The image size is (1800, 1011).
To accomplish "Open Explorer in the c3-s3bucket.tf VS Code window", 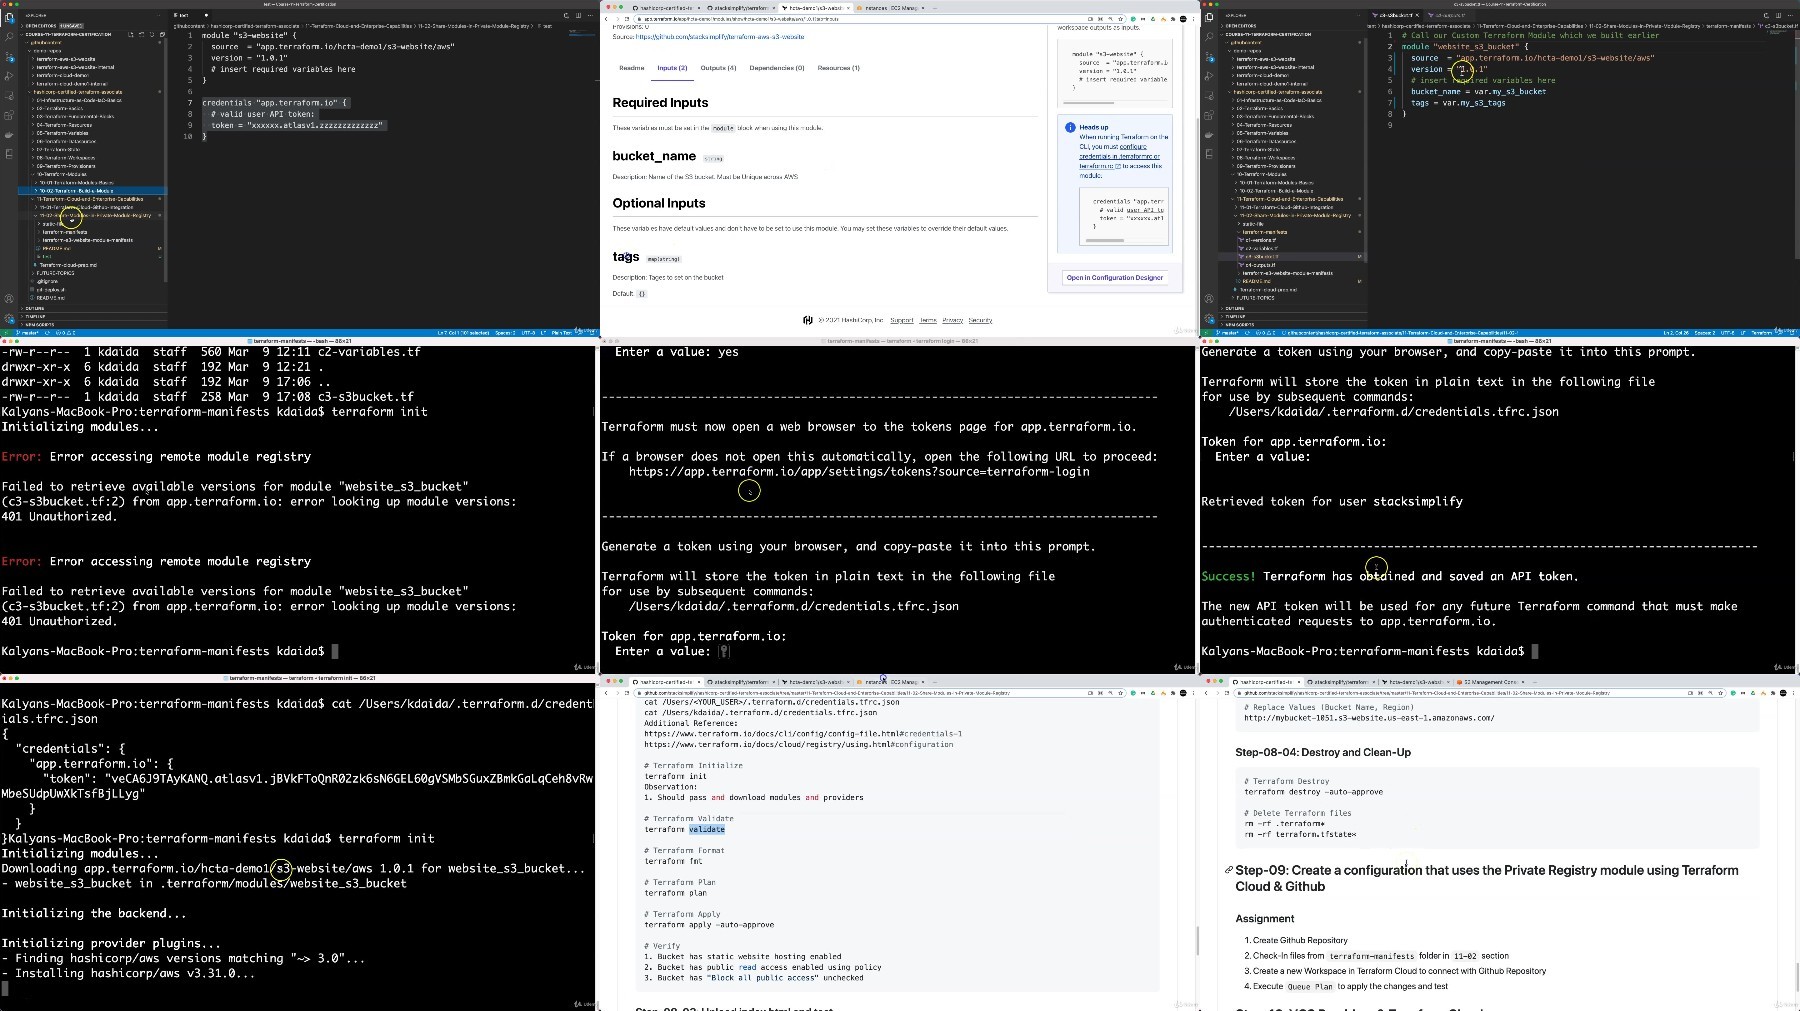I will coord(1209,16).
